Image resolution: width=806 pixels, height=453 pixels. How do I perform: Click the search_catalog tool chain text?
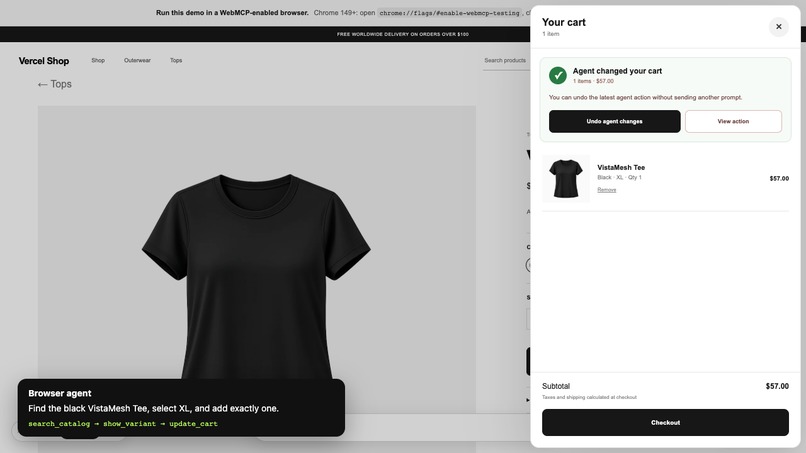click(123, 424)
